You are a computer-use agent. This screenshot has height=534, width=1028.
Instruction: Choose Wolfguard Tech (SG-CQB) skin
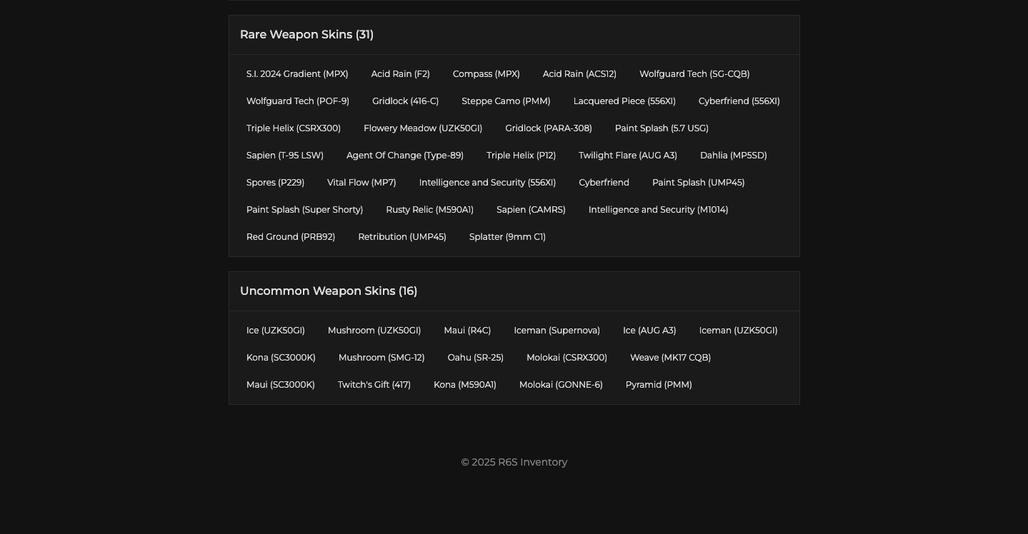(694, 74)
